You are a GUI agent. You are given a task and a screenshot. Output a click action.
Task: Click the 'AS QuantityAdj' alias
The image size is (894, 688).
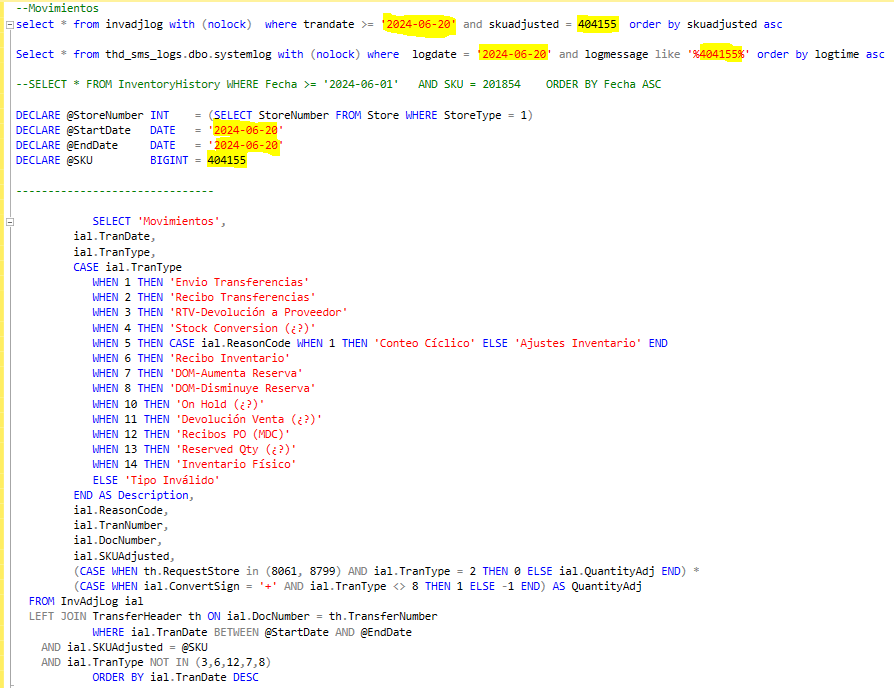tap(597, 586)
